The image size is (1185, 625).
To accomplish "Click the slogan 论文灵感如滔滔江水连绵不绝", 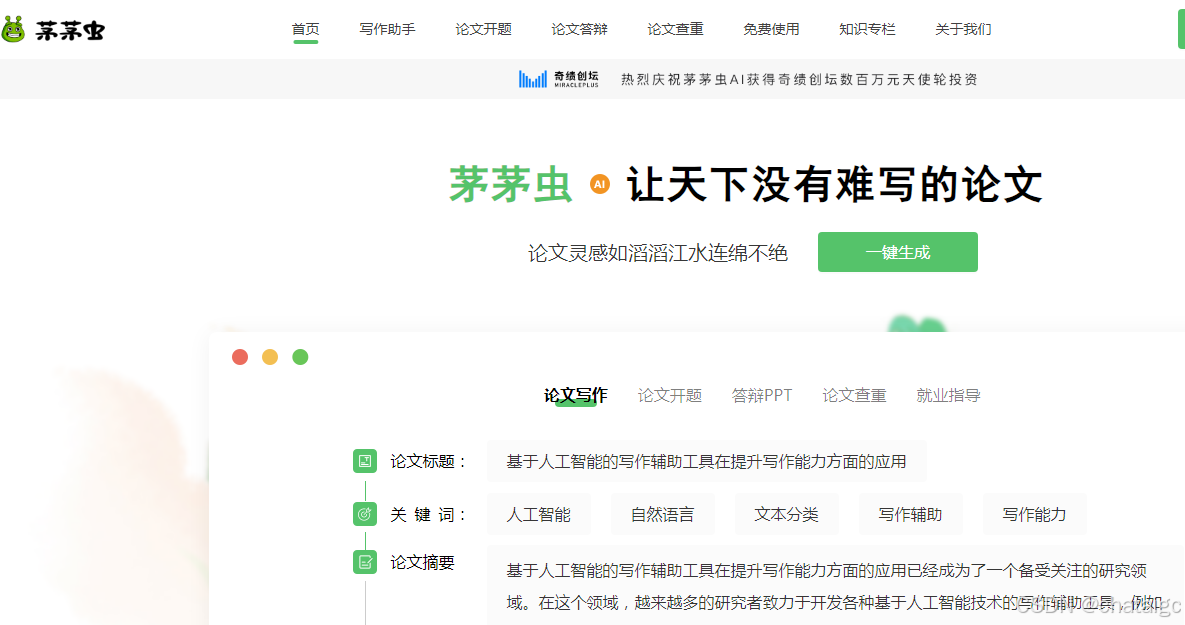I will 657,252.
